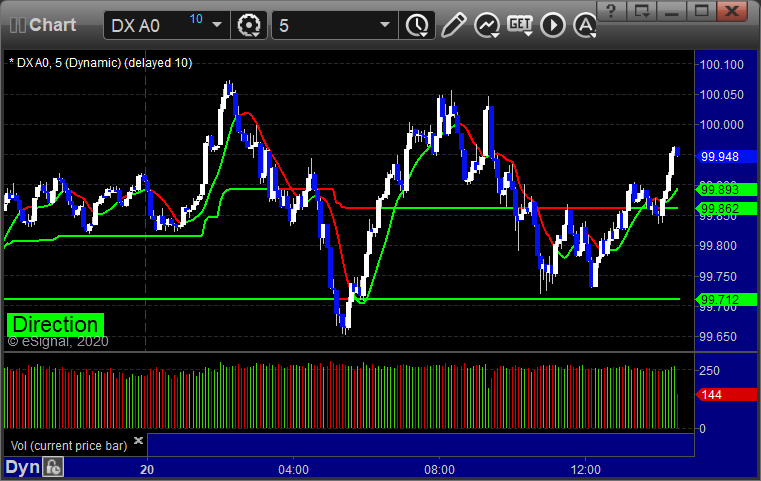Start bar replay with play icon
The height and width of the screenshot is (481, 761).
click(553, 25)
